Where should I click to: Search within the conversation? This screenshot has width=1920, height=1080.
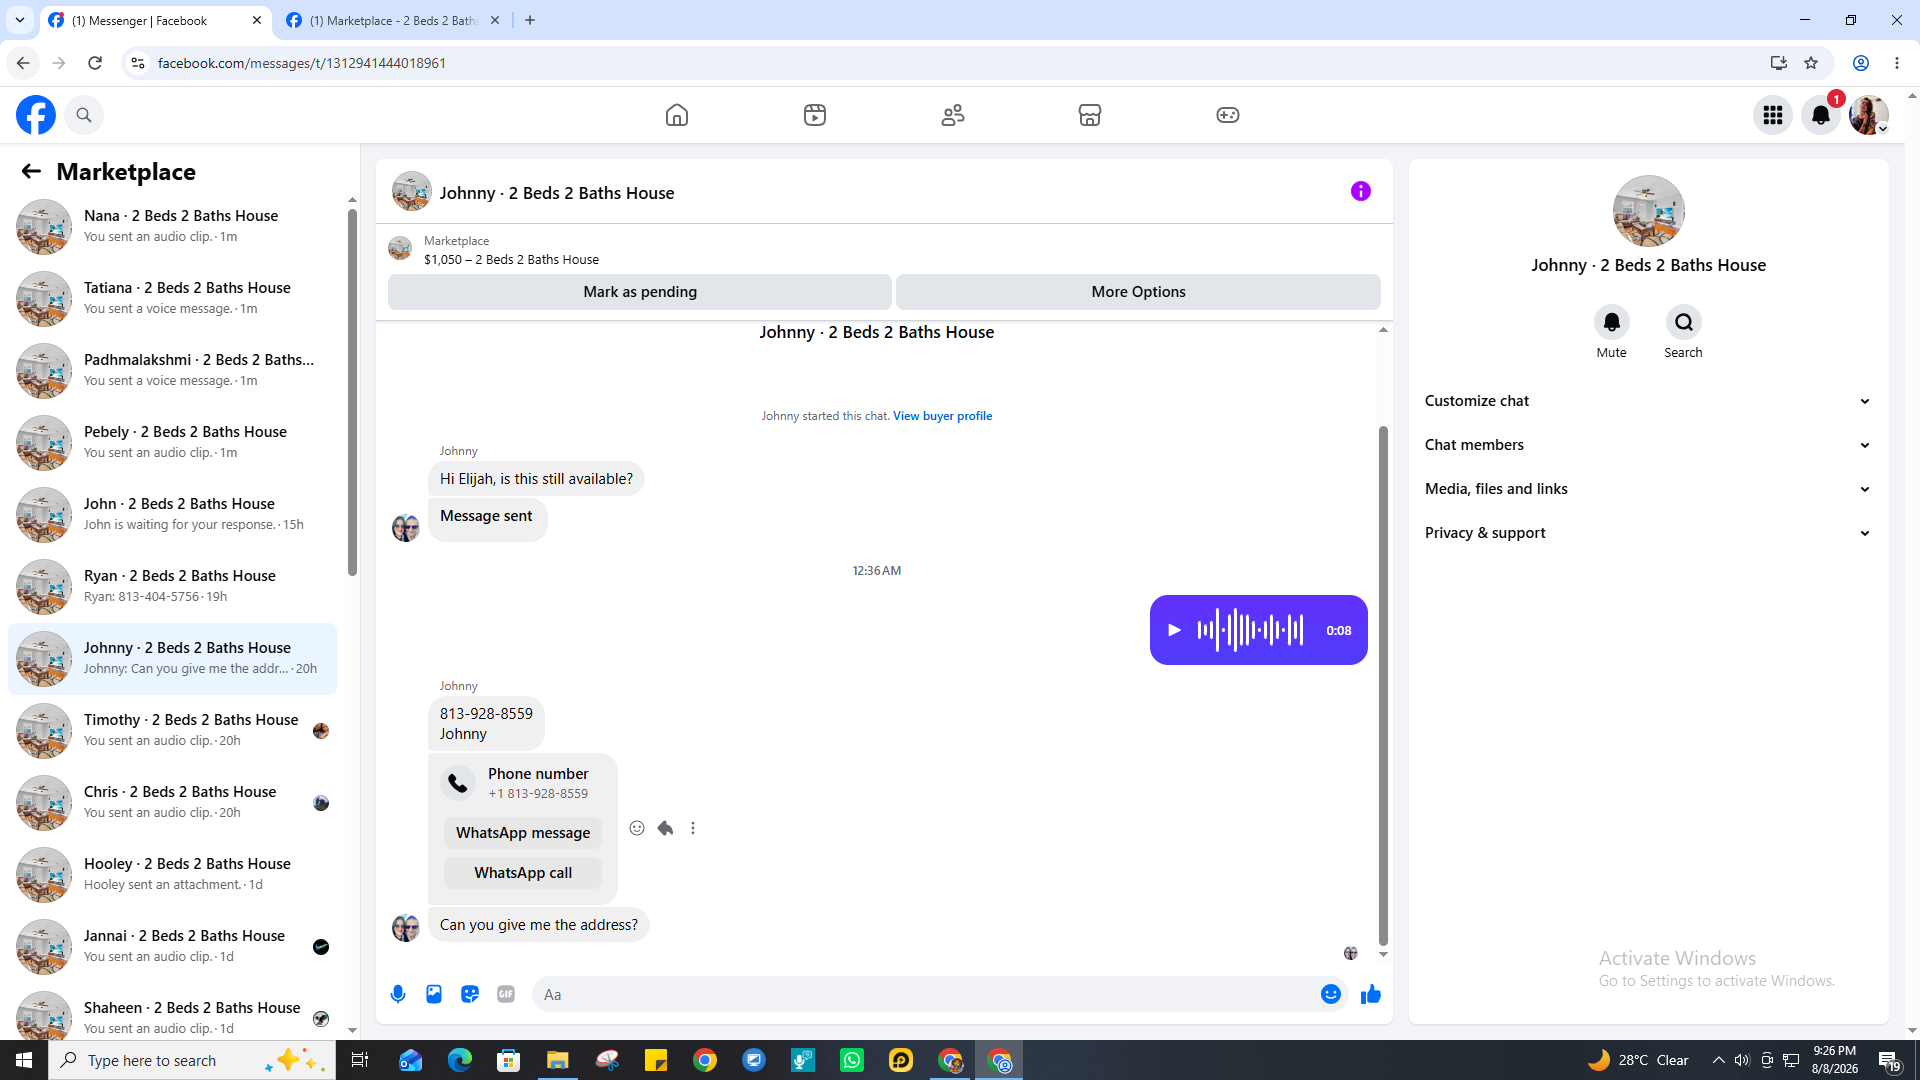[x=1684, y=322]
